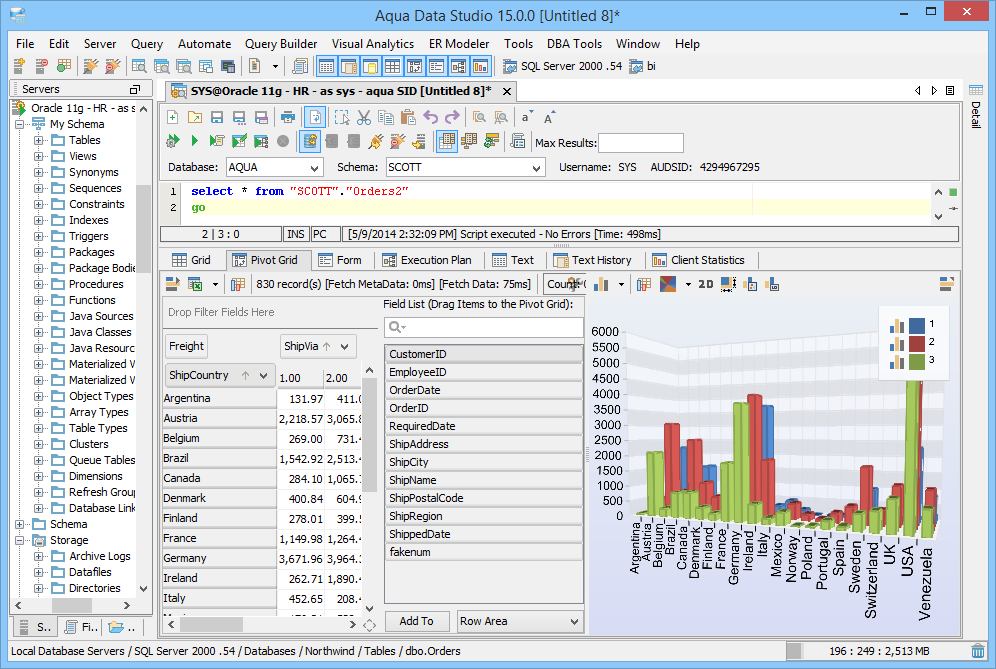Click the Freight field button
This screenshot has width=996, height=669.
point(186,346)
